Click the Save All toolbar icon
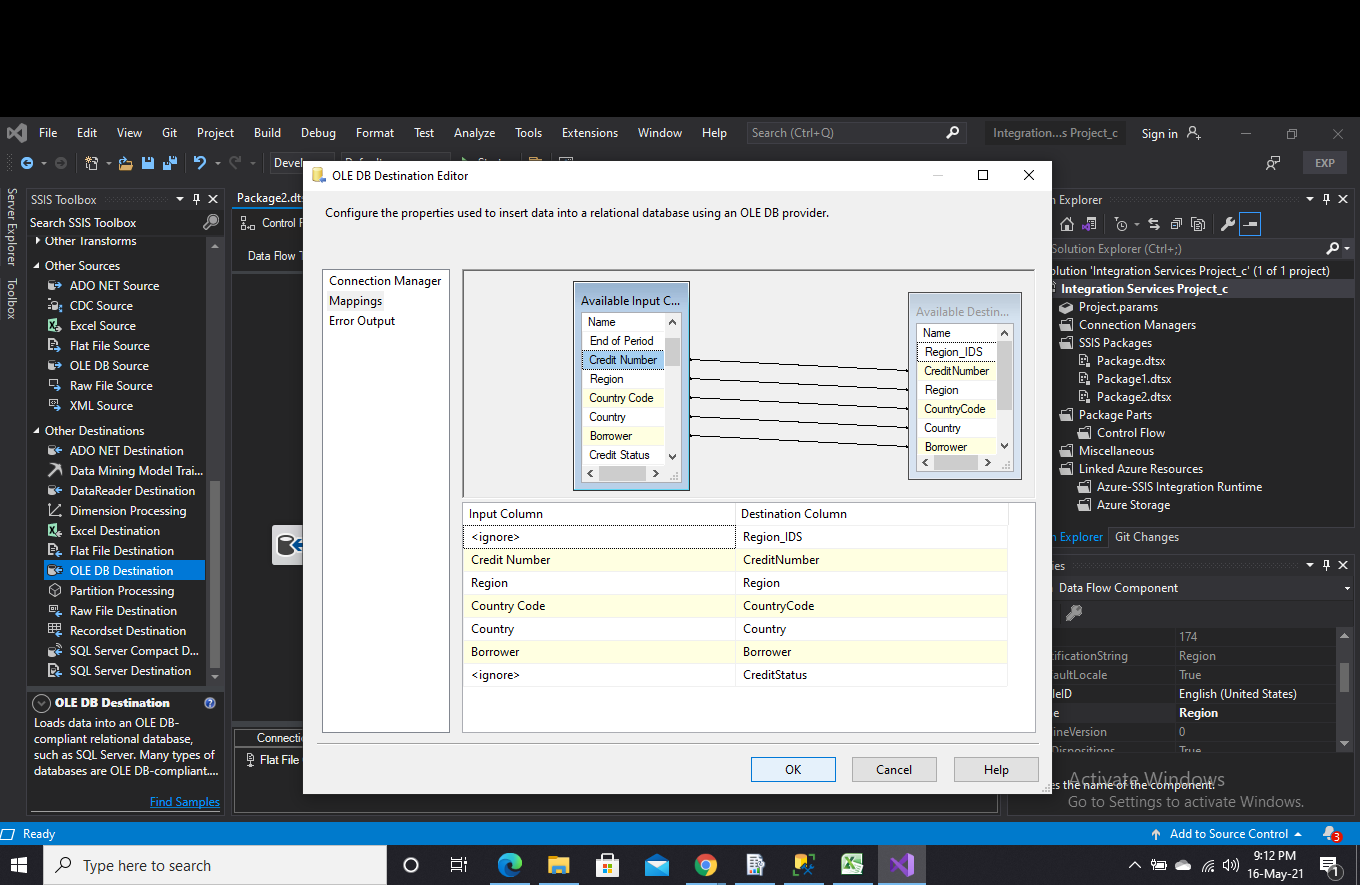The height and width of the screenshot is (885, 1360). (x=169, y=163)
